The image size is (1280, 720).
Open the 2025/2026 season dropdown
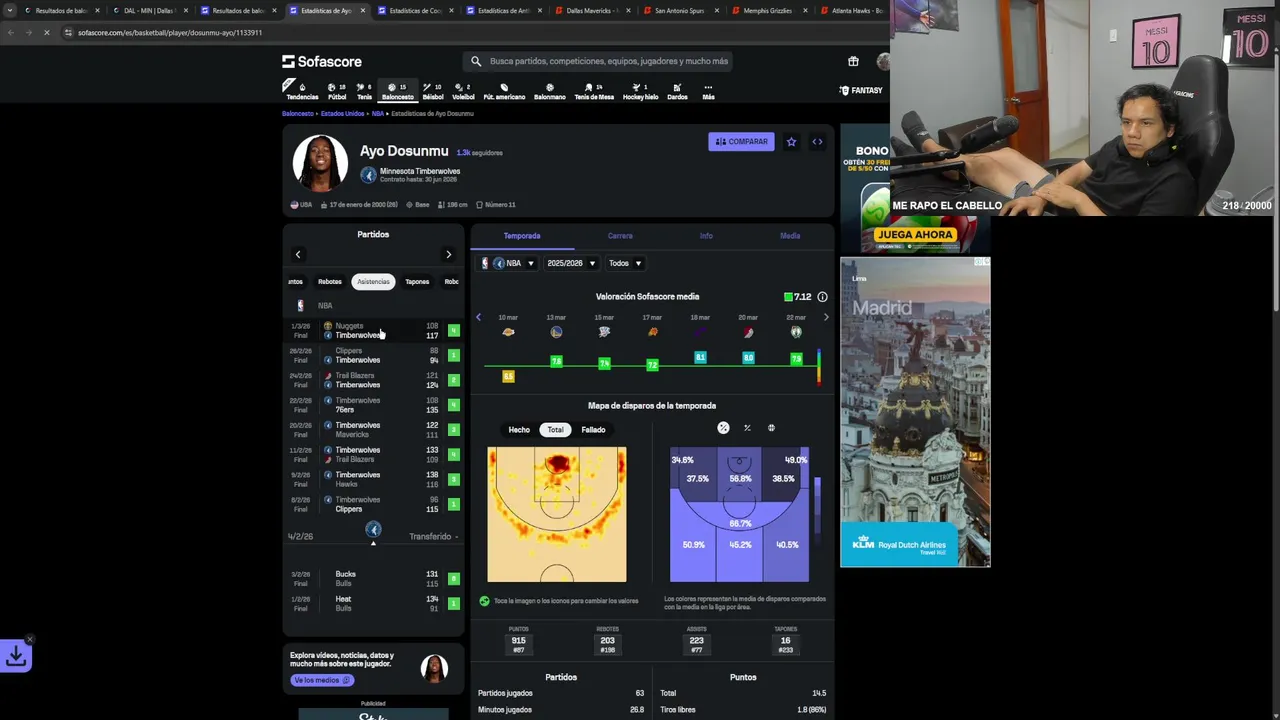(x=571, y=263)
